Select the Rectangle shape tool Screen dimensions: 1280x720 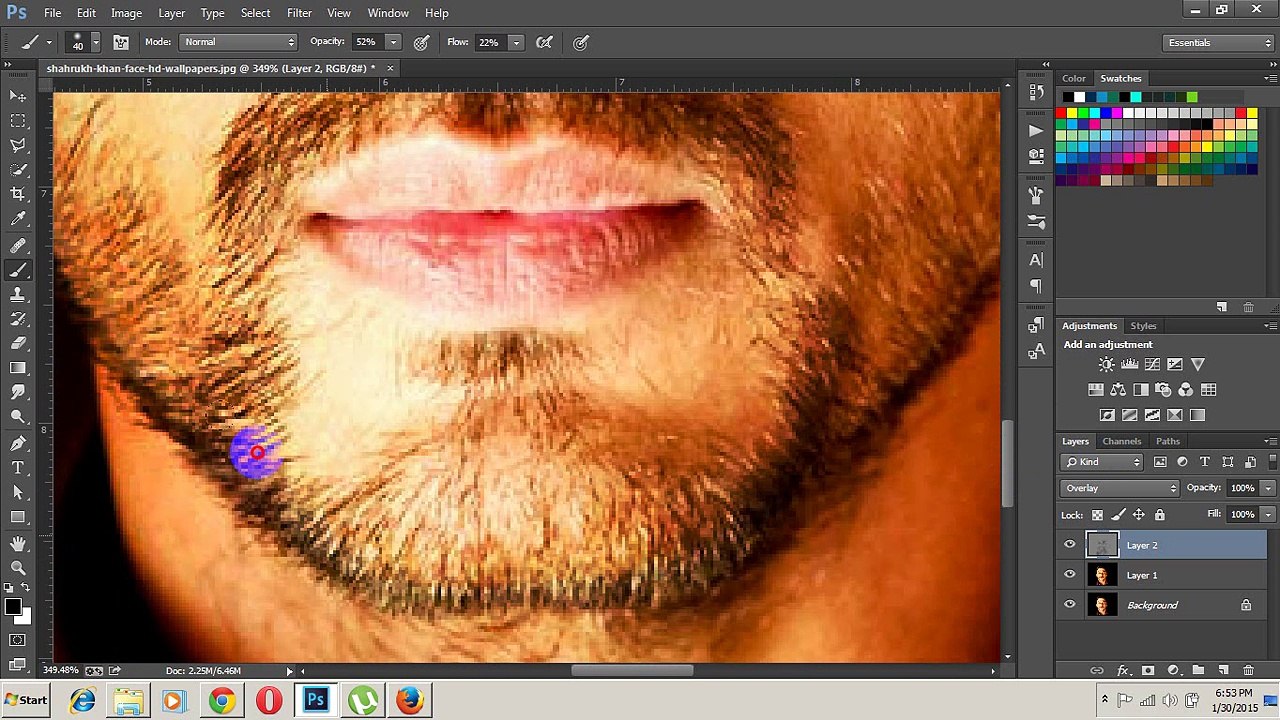pyautogui.click(x=18, y=517)
